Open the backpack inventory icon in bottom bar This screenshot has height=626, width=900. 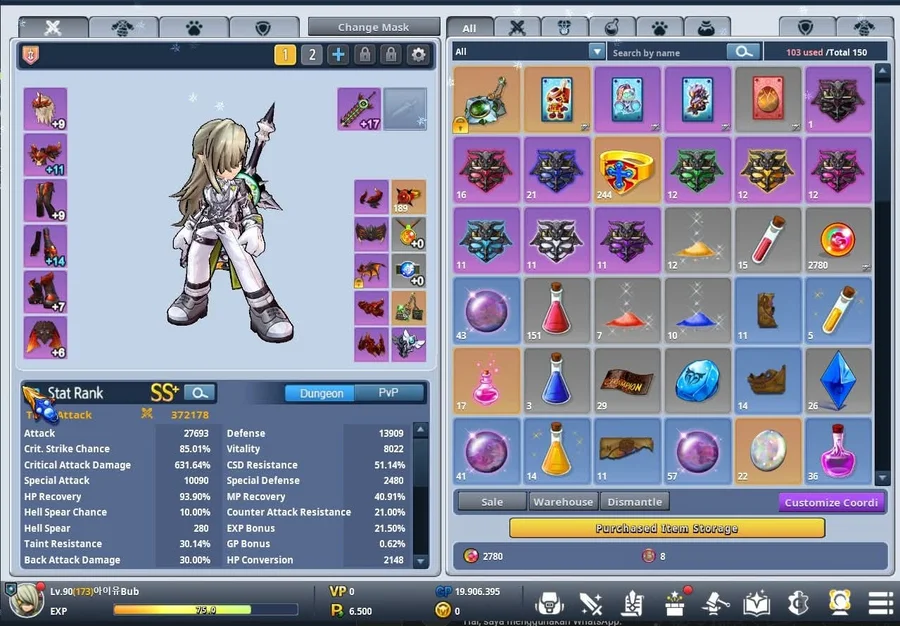pos(549,602)
